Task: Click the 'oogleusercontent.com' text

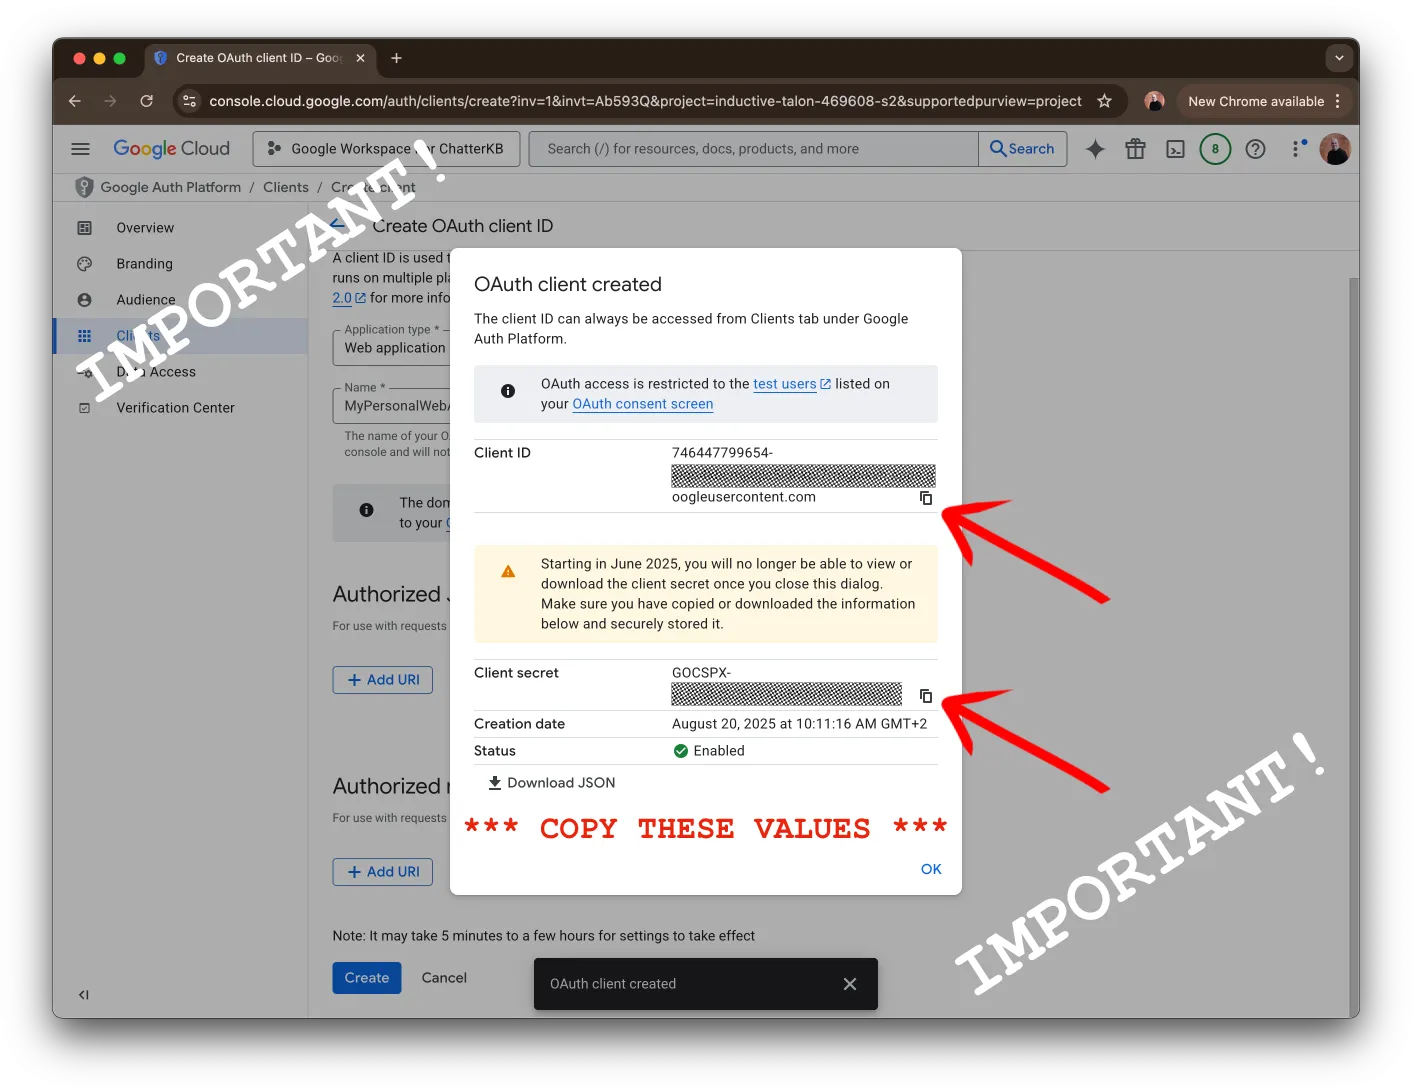Action: (744, 497)
